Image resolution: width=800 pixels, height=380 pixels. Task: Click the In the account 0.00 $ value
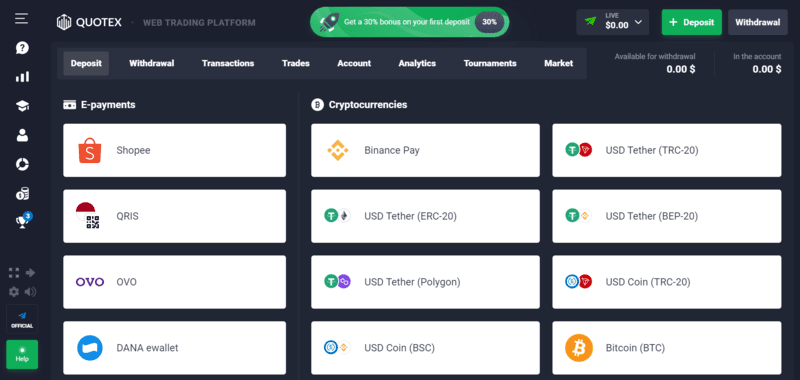pyautogui.click(x=766, y=69)
